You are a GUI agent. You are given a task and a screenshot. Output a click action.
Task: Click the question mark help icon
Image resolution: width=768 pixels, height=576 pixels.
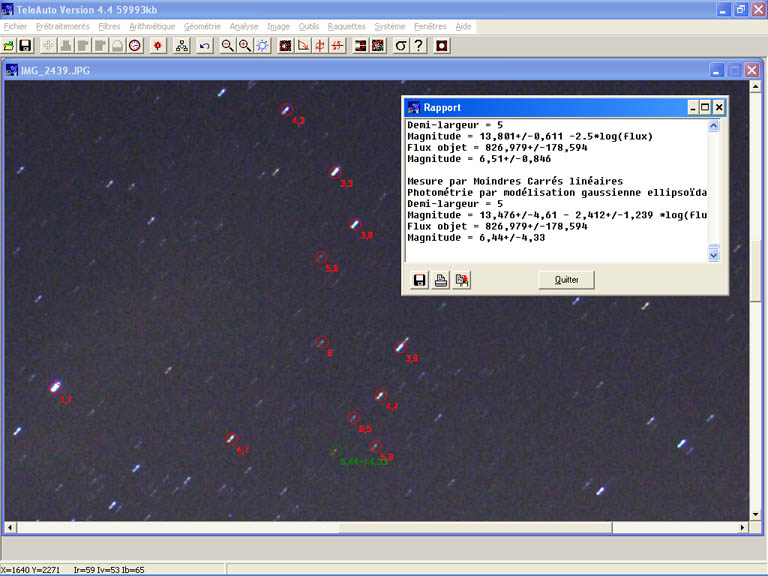tap(418, 46)
